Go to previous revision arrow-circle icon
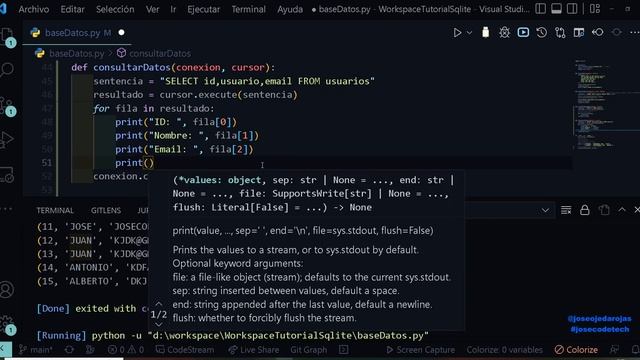 [x=598, y=32]
